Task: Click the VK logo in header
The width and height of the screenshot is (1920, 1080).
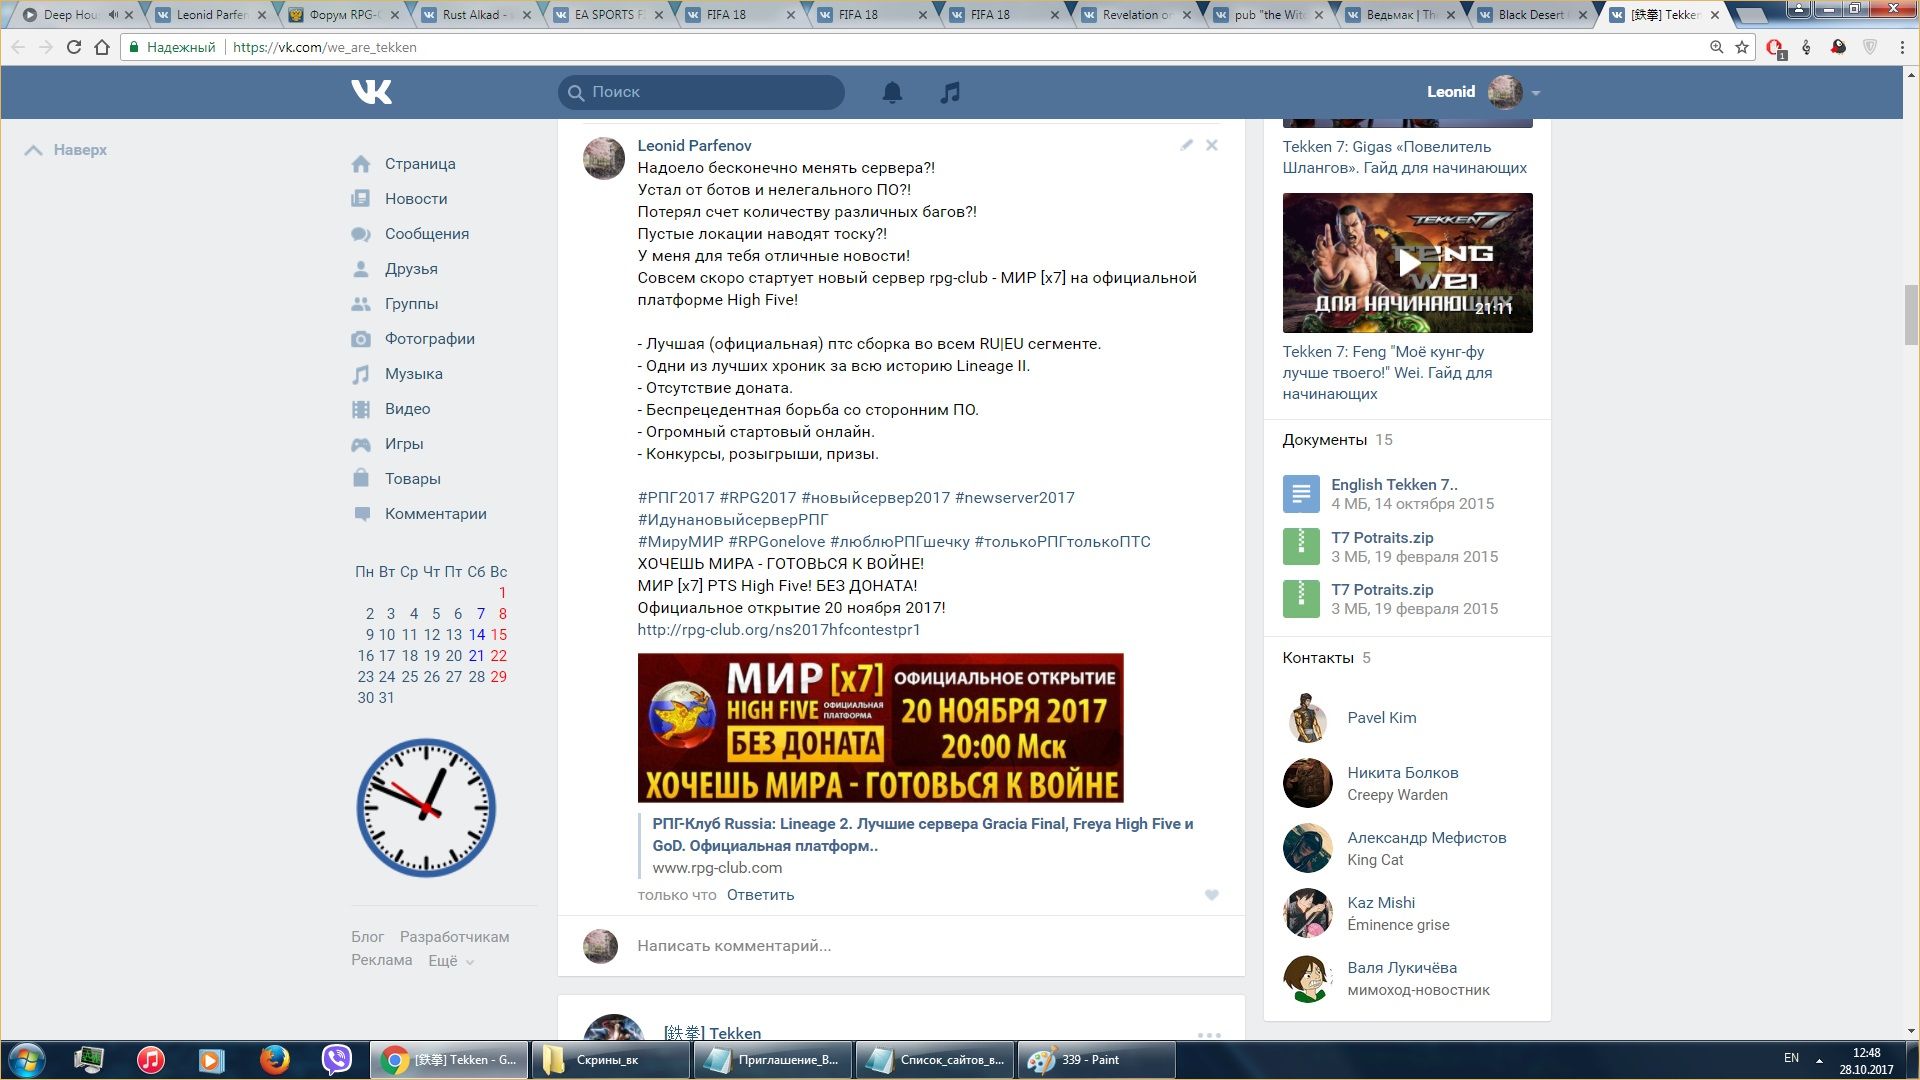Action: click(371, 92)
